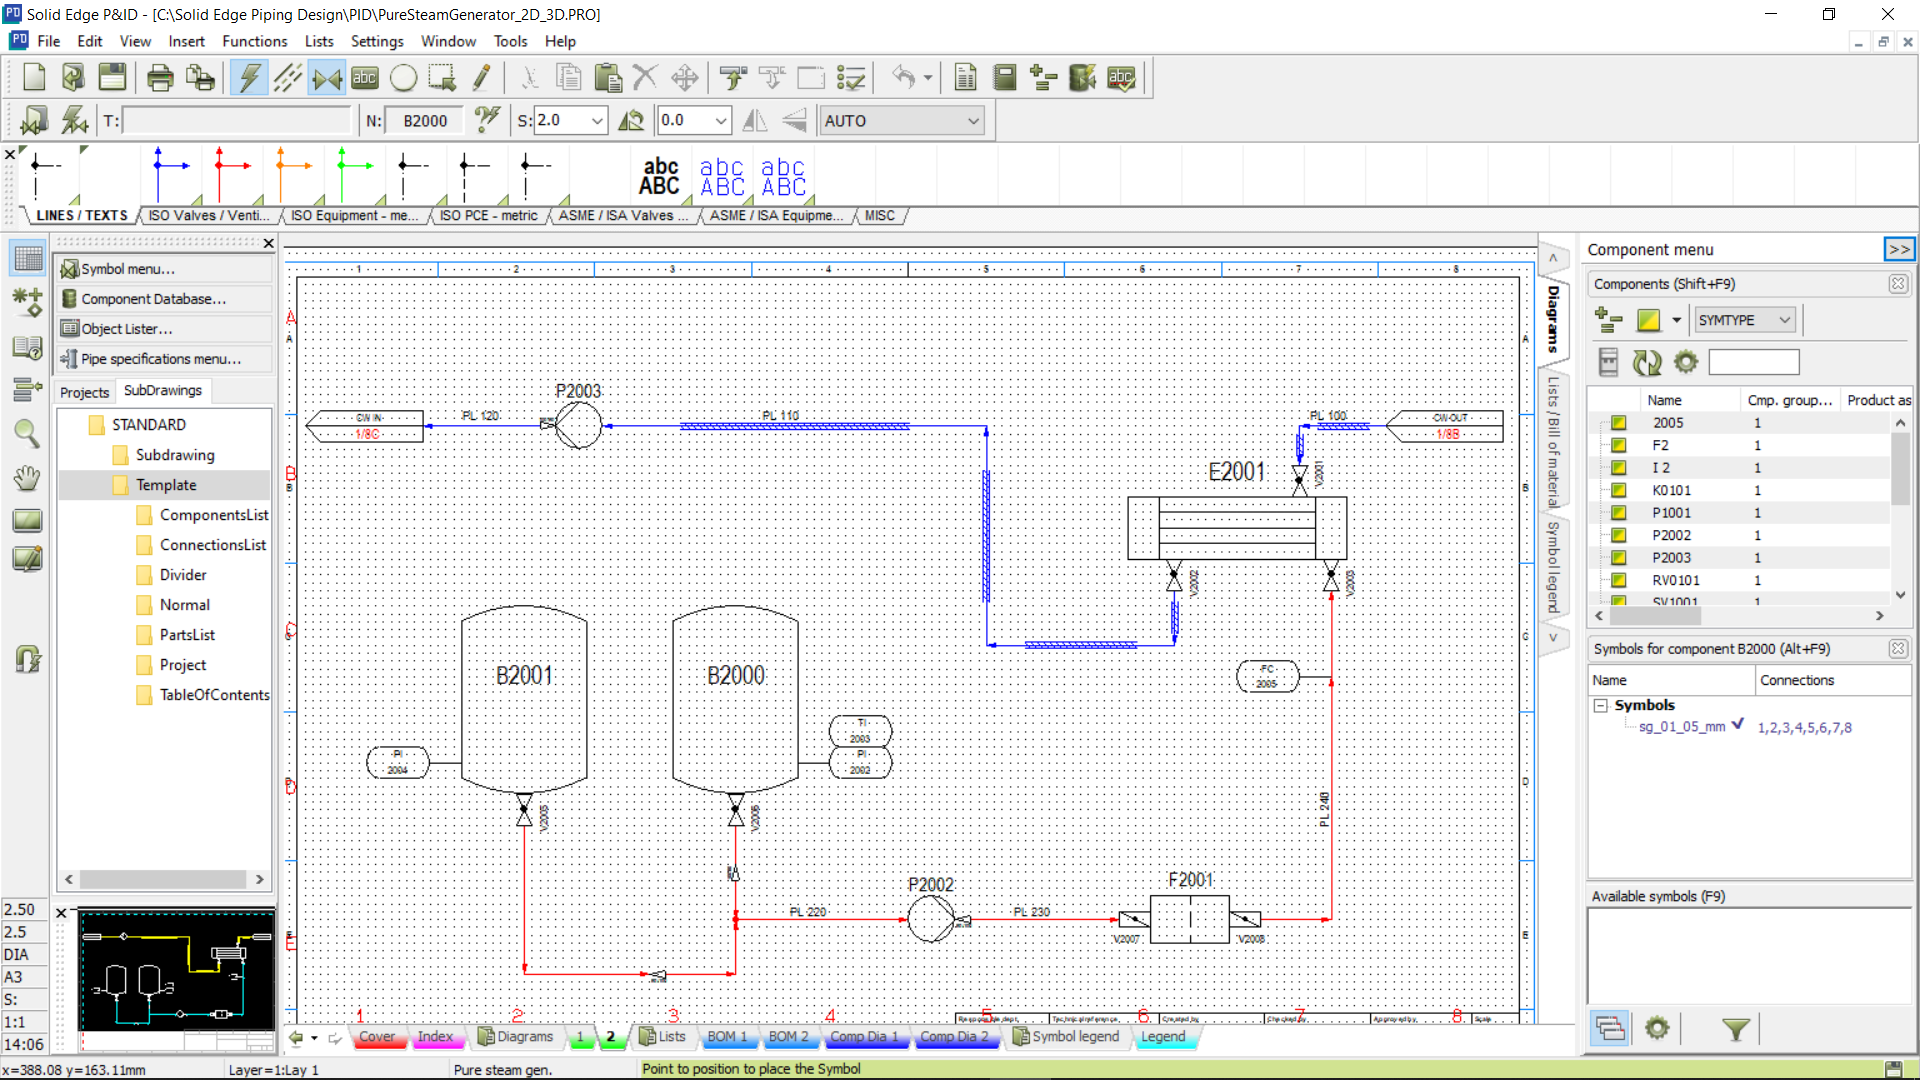Click the circle drawing tool

click(403, 78)
